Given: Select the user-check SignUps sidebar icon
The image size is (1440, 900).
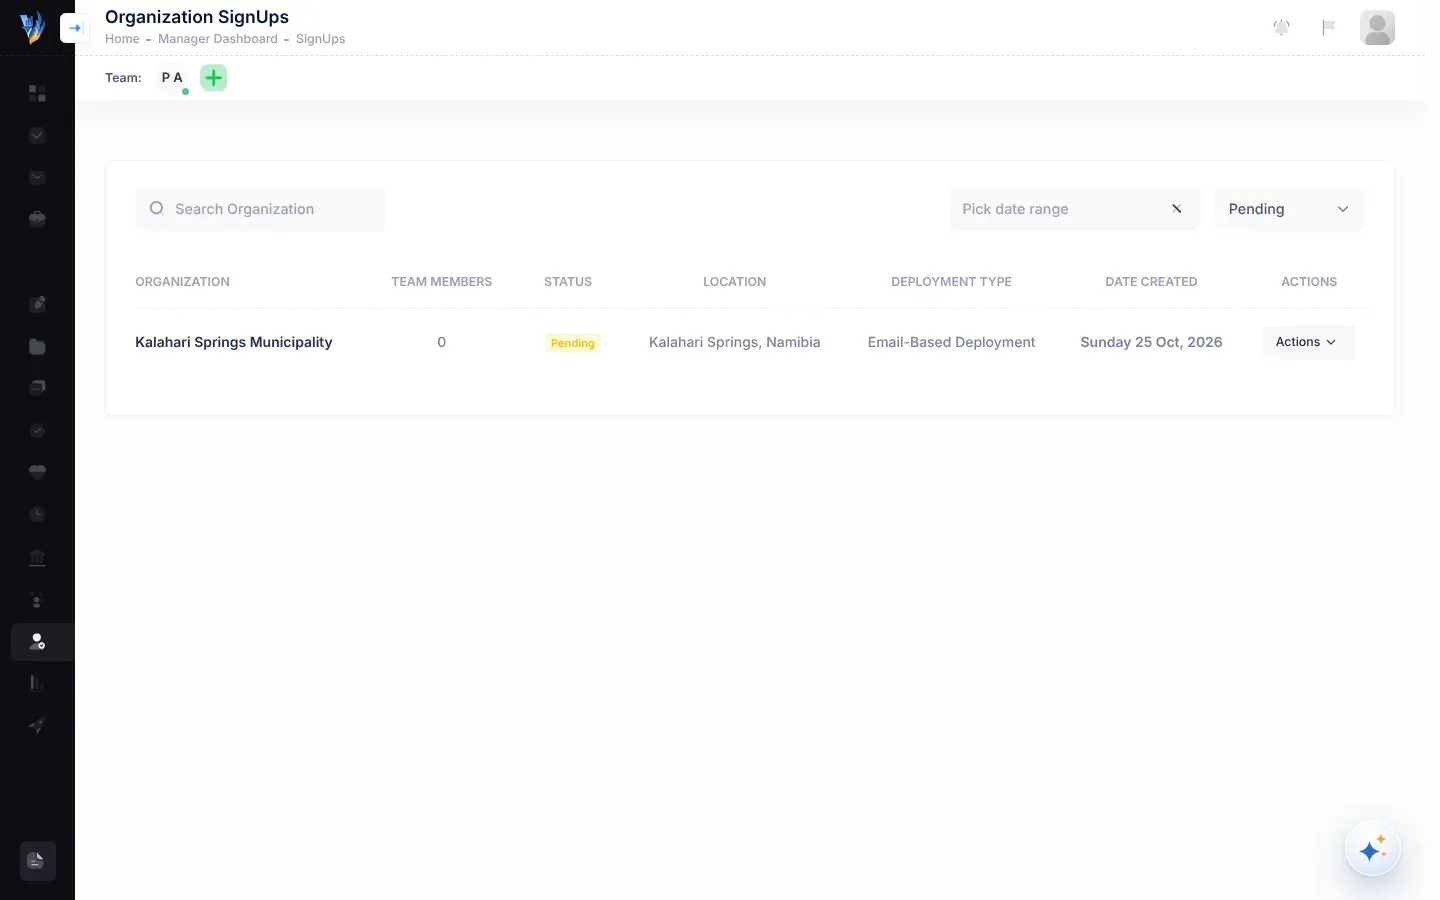Looking at the screenshot, I should 37,642.
